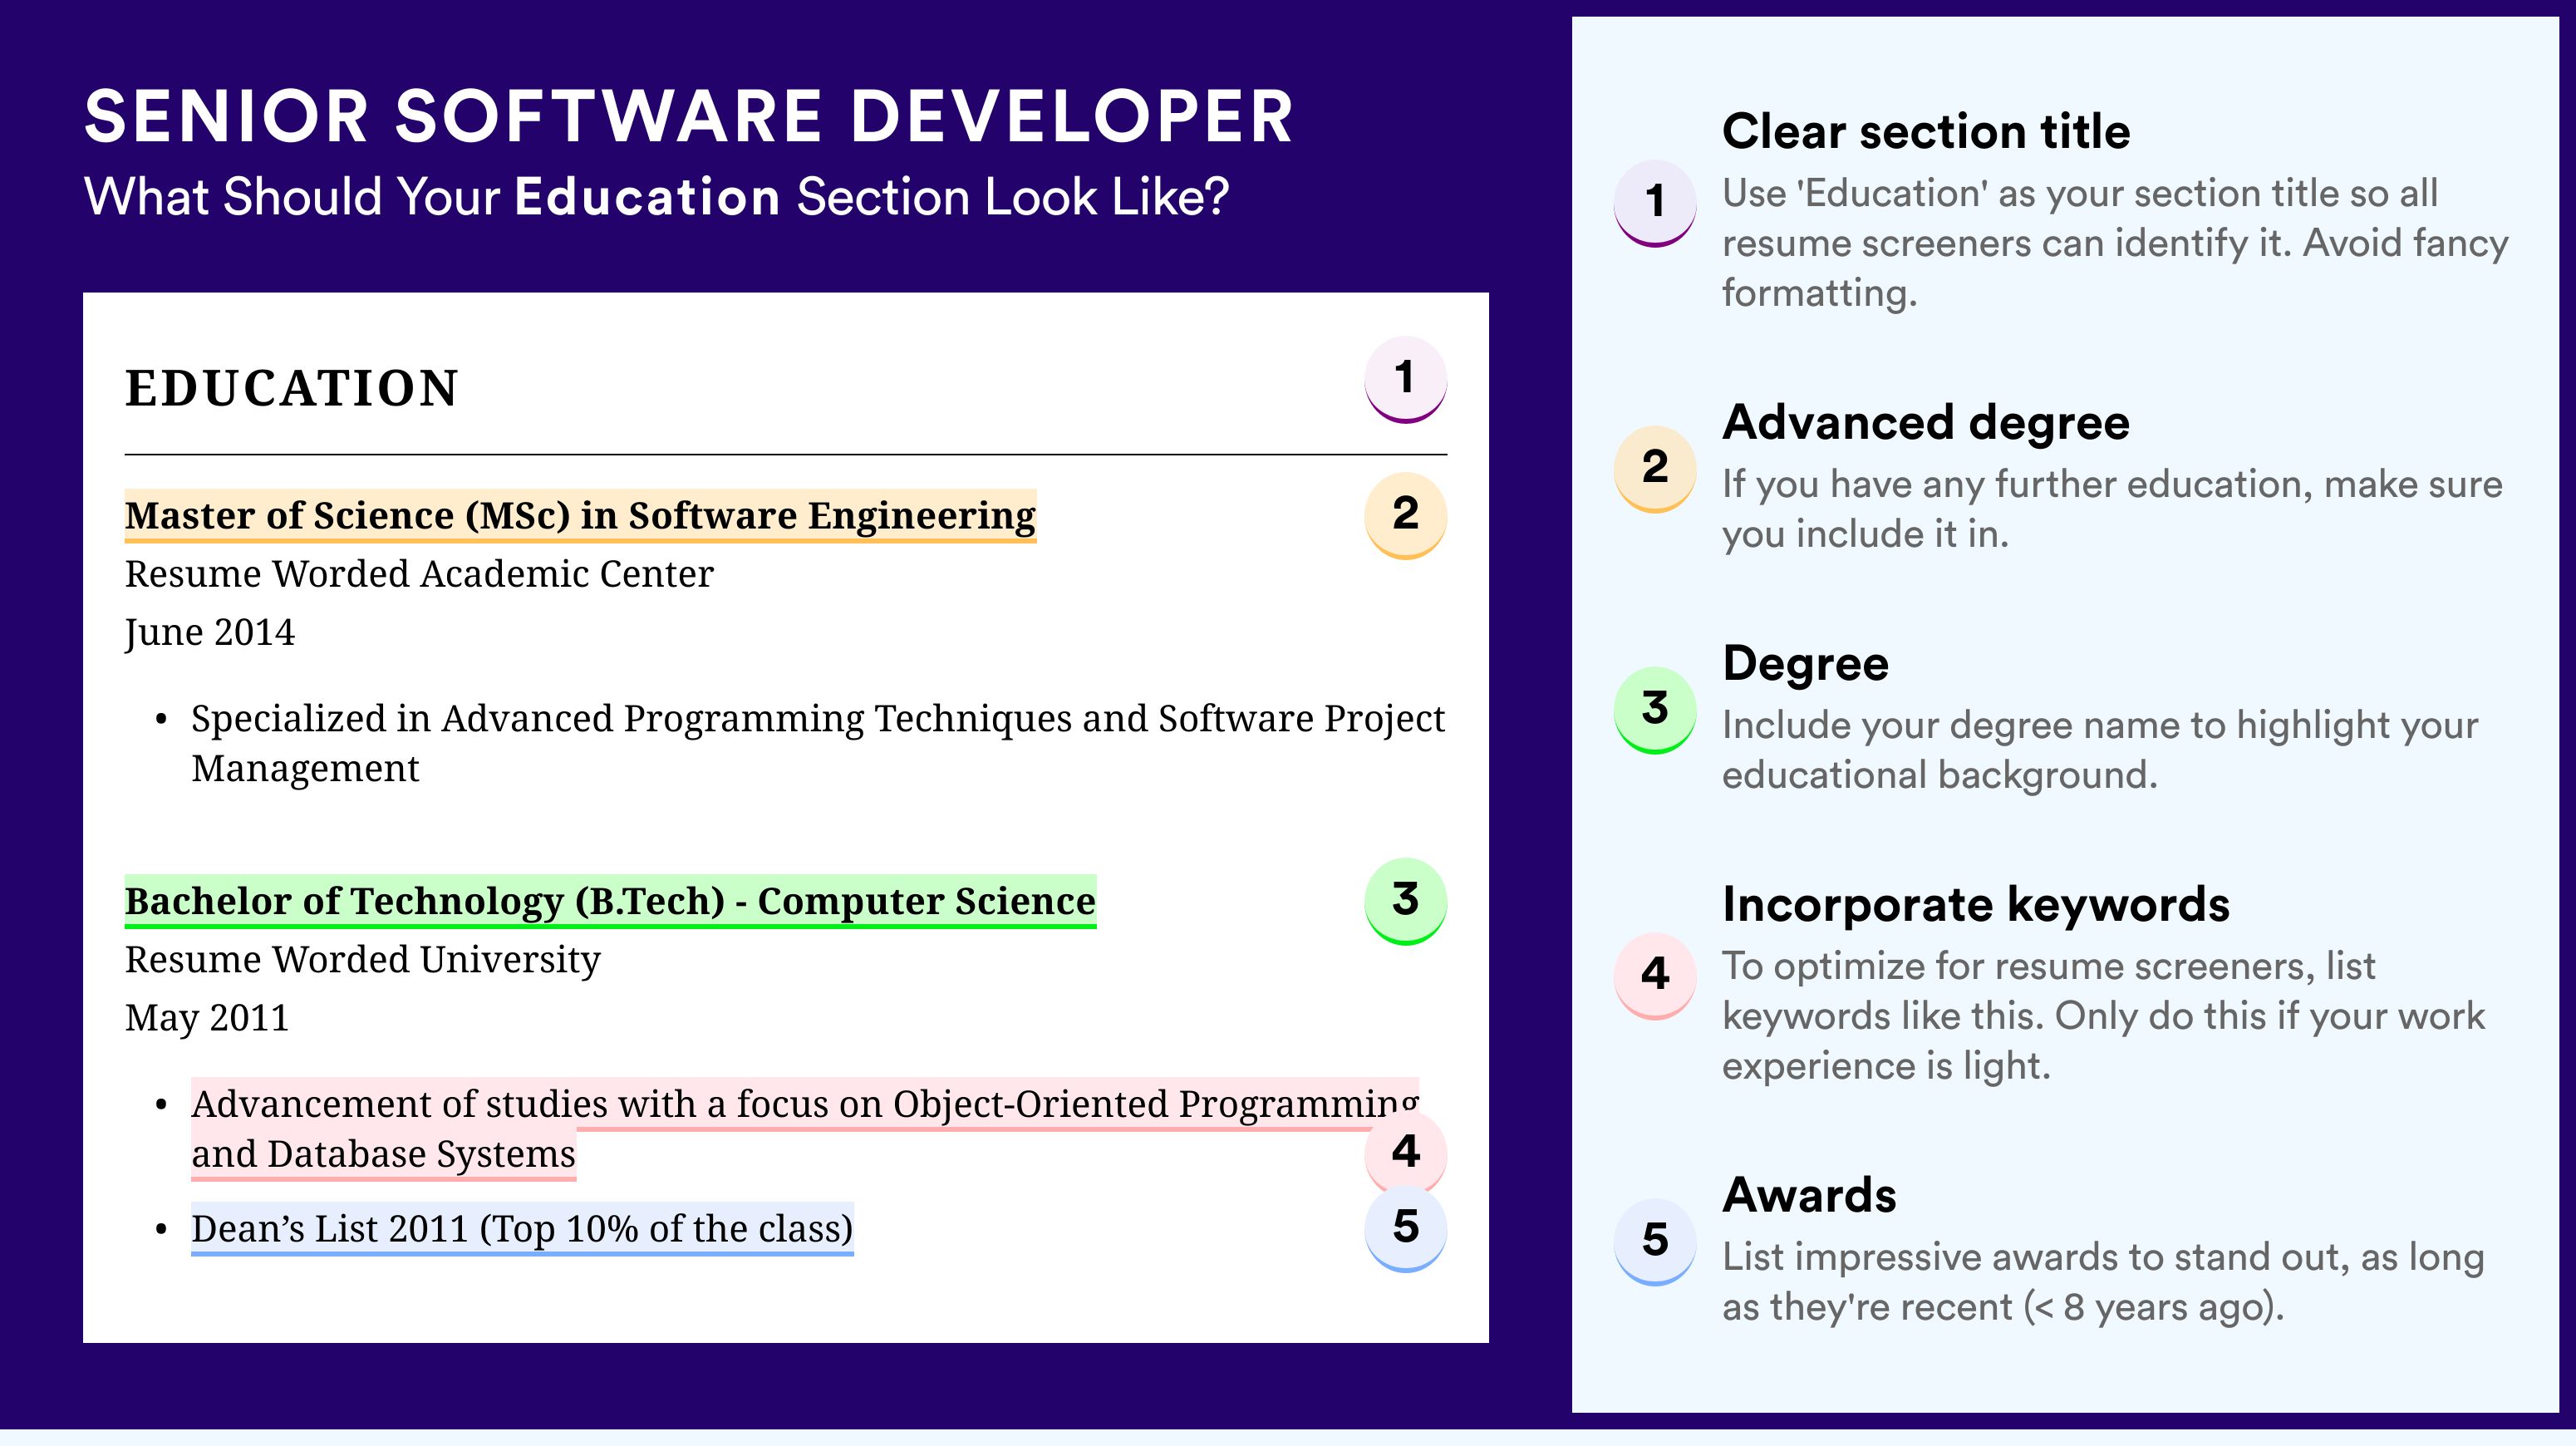Click the "Clear section title" tip heading
The width and height of the screenshot is (2576, 1446).
click(x=1926, y=132)
